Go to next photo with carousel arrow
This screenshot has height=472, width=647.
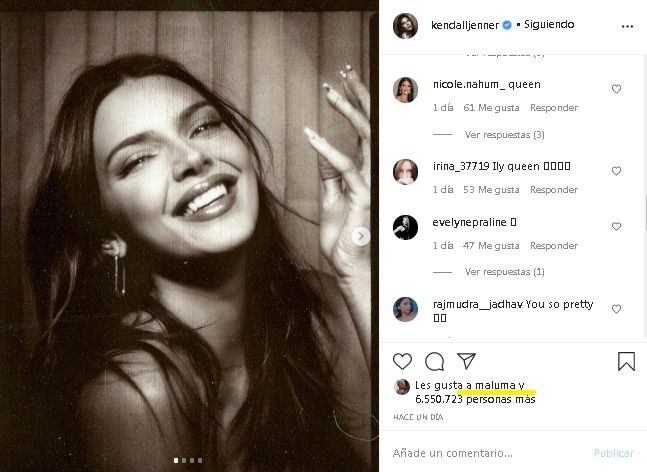(362, 236)
